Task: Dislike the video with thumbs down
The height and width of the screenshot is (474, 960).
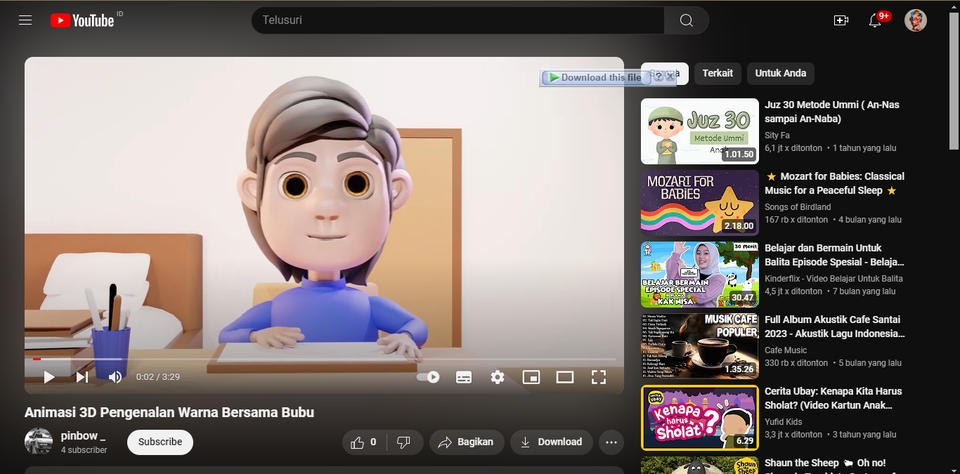Action: [x=404, y=442]
